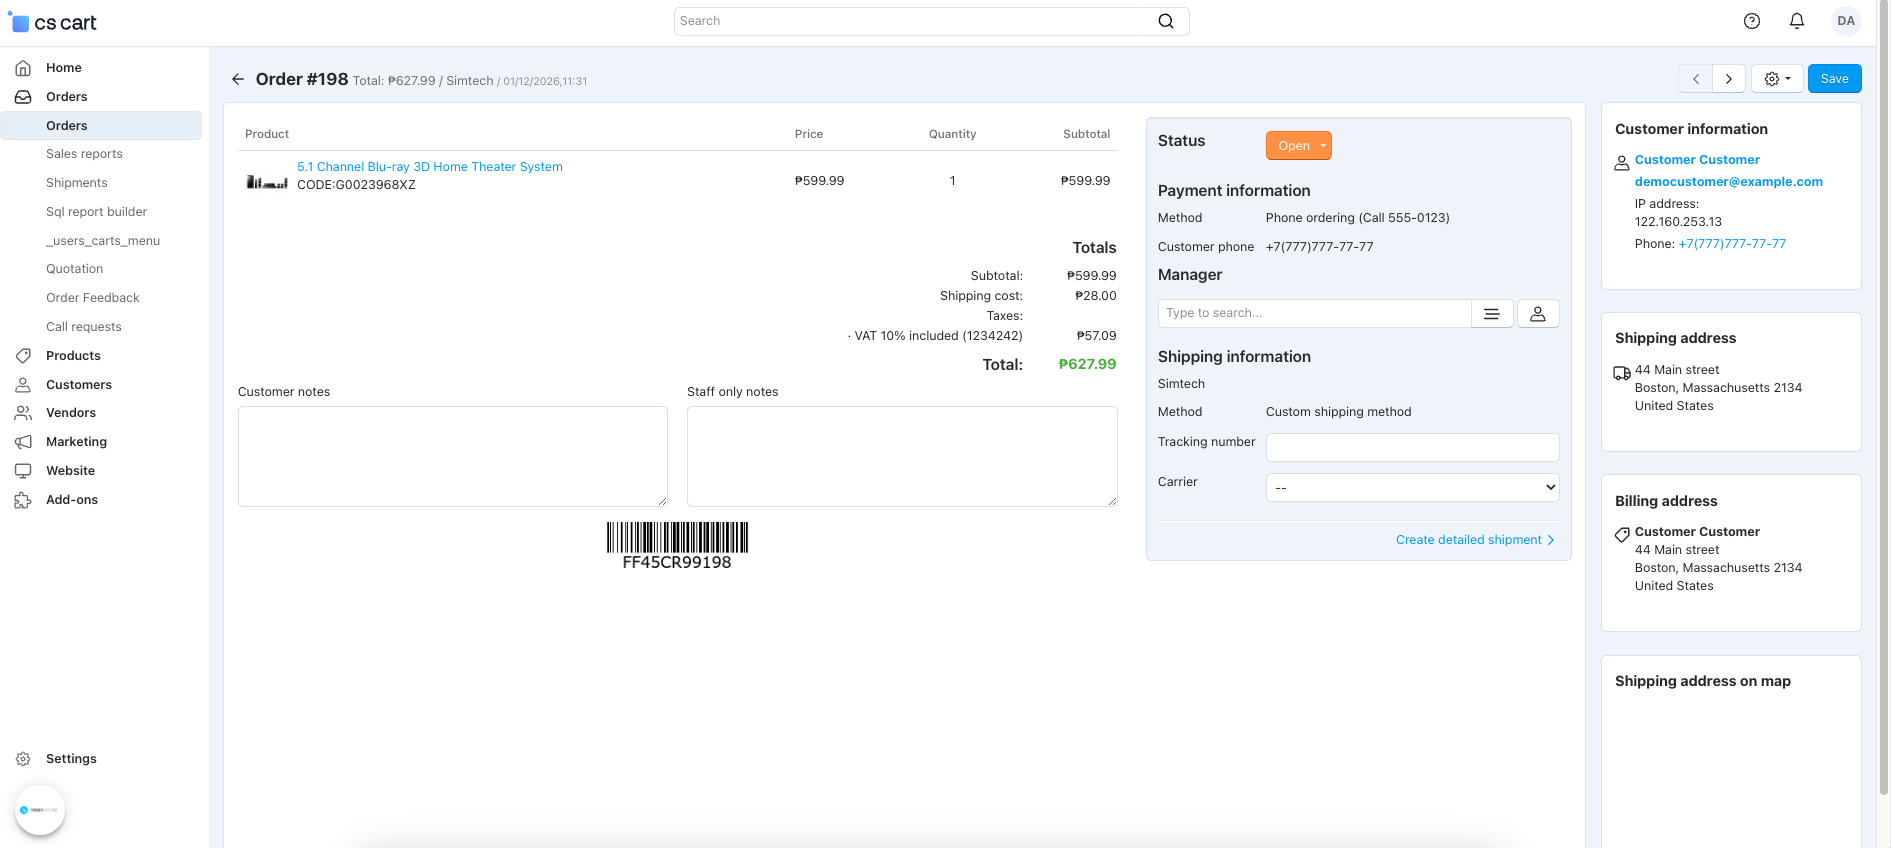Click the back arrow beside Order #198

click(x=238, y=79)
